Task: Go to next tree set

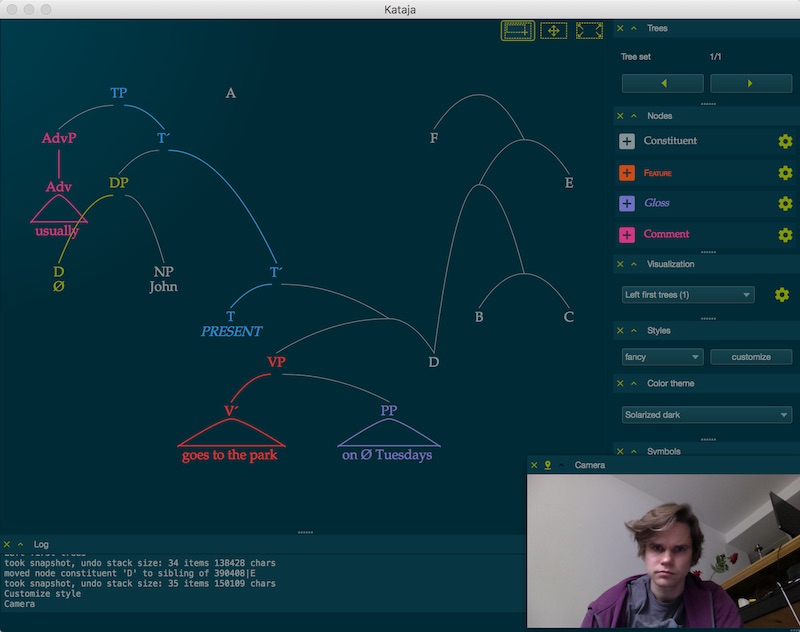Action: point(751,83)
